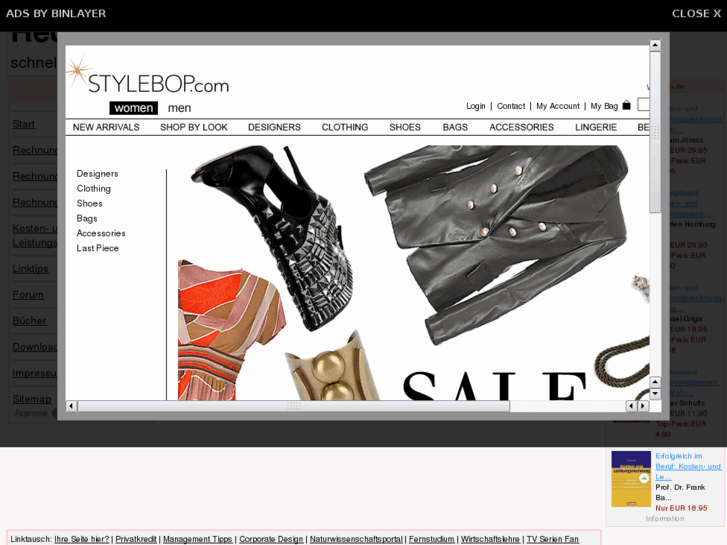Viewport: 727px width, 545px height.
Task: Select Last Piece in the left sidebar
Action: coord(97,248)
